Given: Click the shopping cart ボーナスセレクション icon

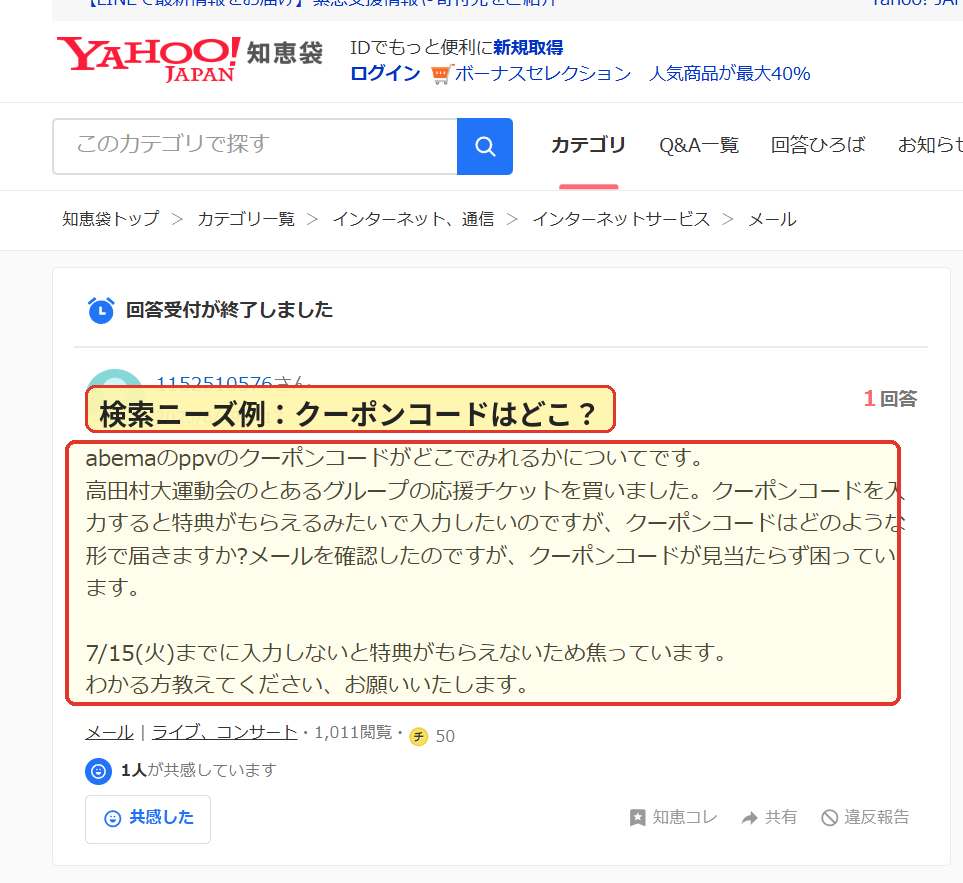Looking at the screenshot, I should 442,74.
